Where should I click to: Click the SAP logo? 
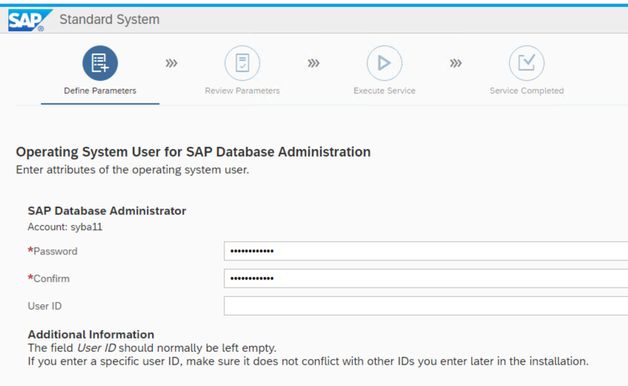click(x=30, y=20)
